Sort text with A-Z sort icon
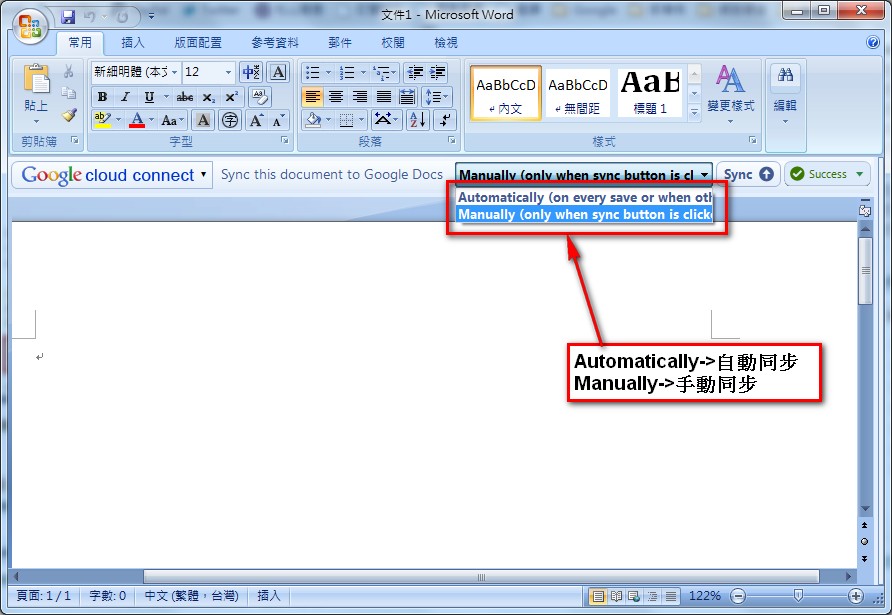Screen dimensions: 892x615 418,120
